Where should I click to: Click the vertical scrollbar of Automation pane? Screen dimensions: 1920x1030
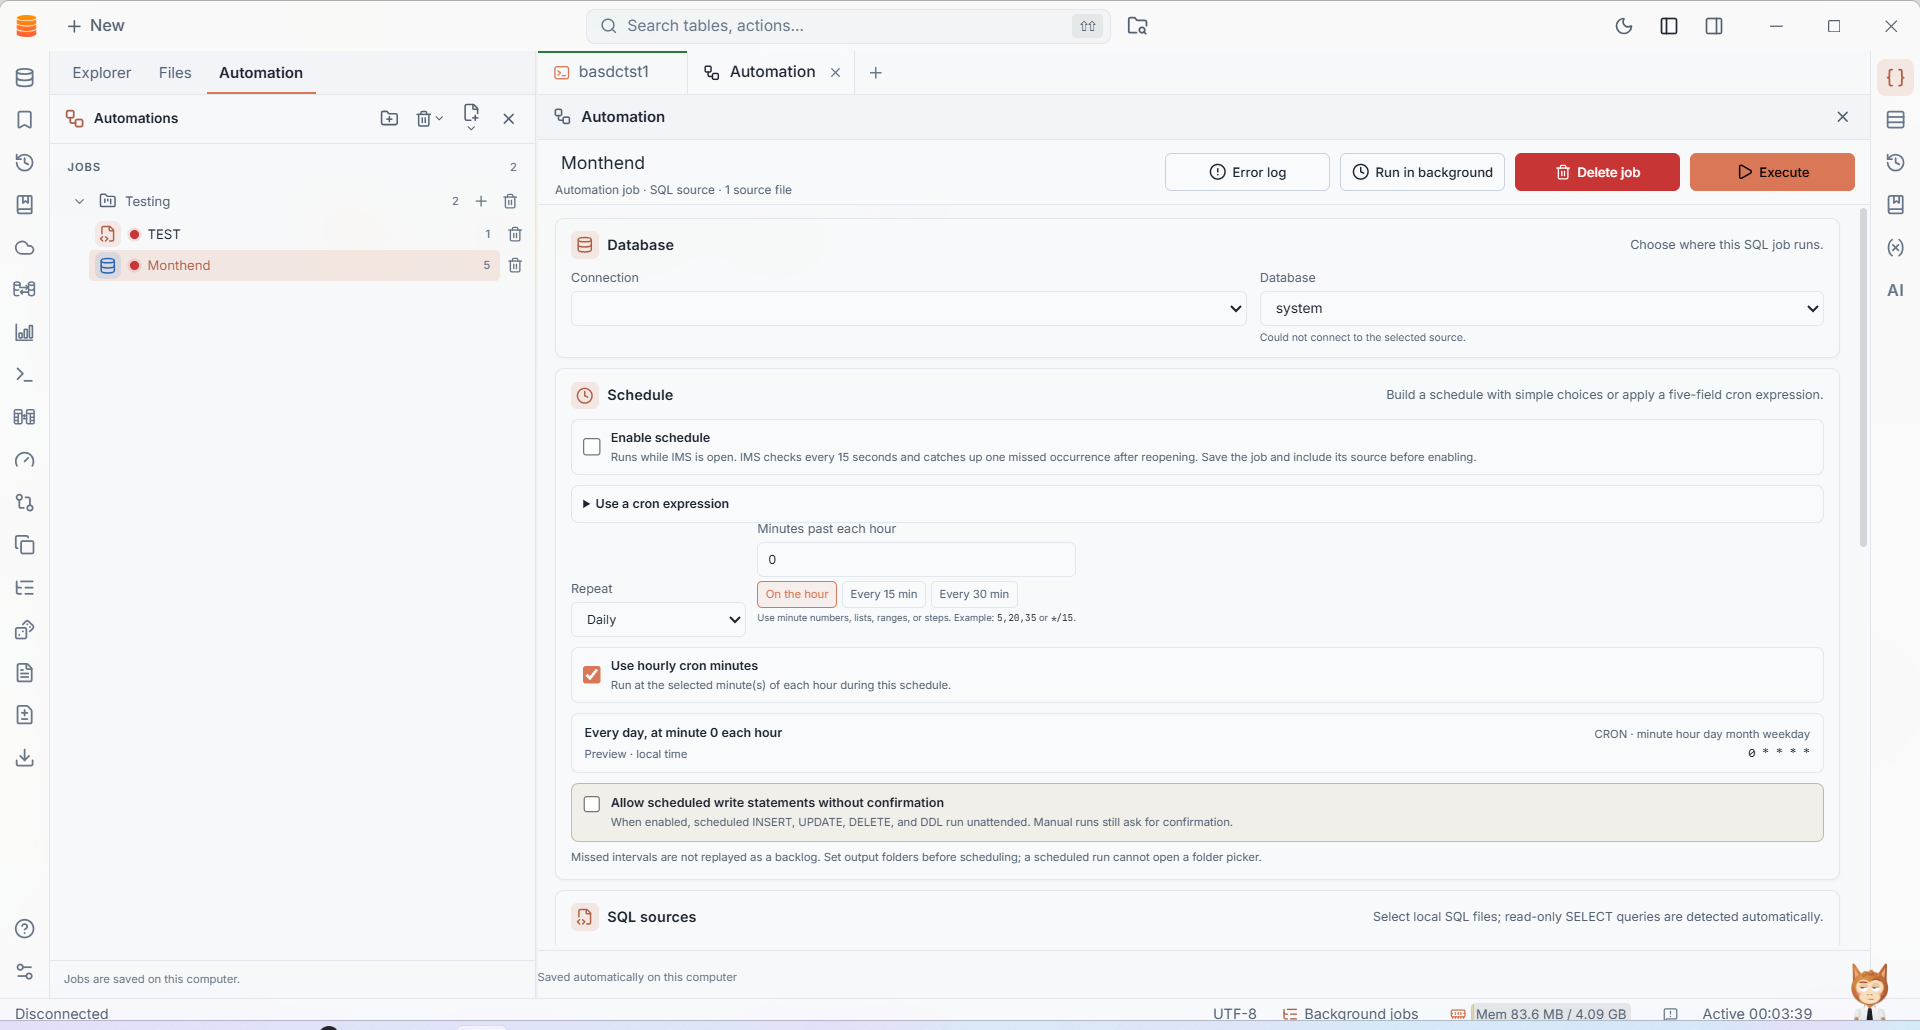point(1863,378)
